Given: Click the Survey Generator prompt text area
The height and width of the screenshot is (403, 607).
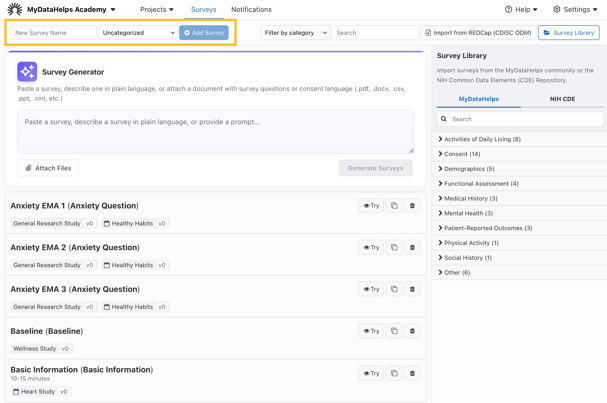Looking at the screenshot, I should (216, 132).
